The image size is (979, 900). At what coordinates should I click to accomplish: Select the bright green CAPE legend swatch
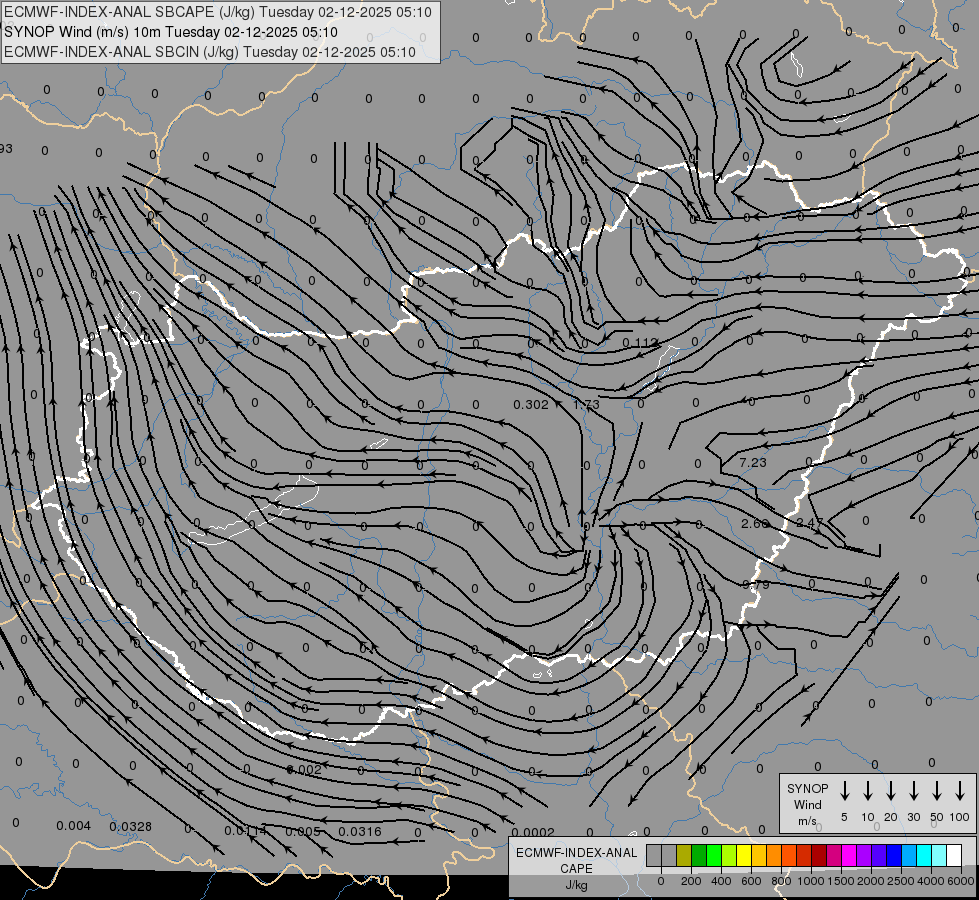tap(714, 855)
